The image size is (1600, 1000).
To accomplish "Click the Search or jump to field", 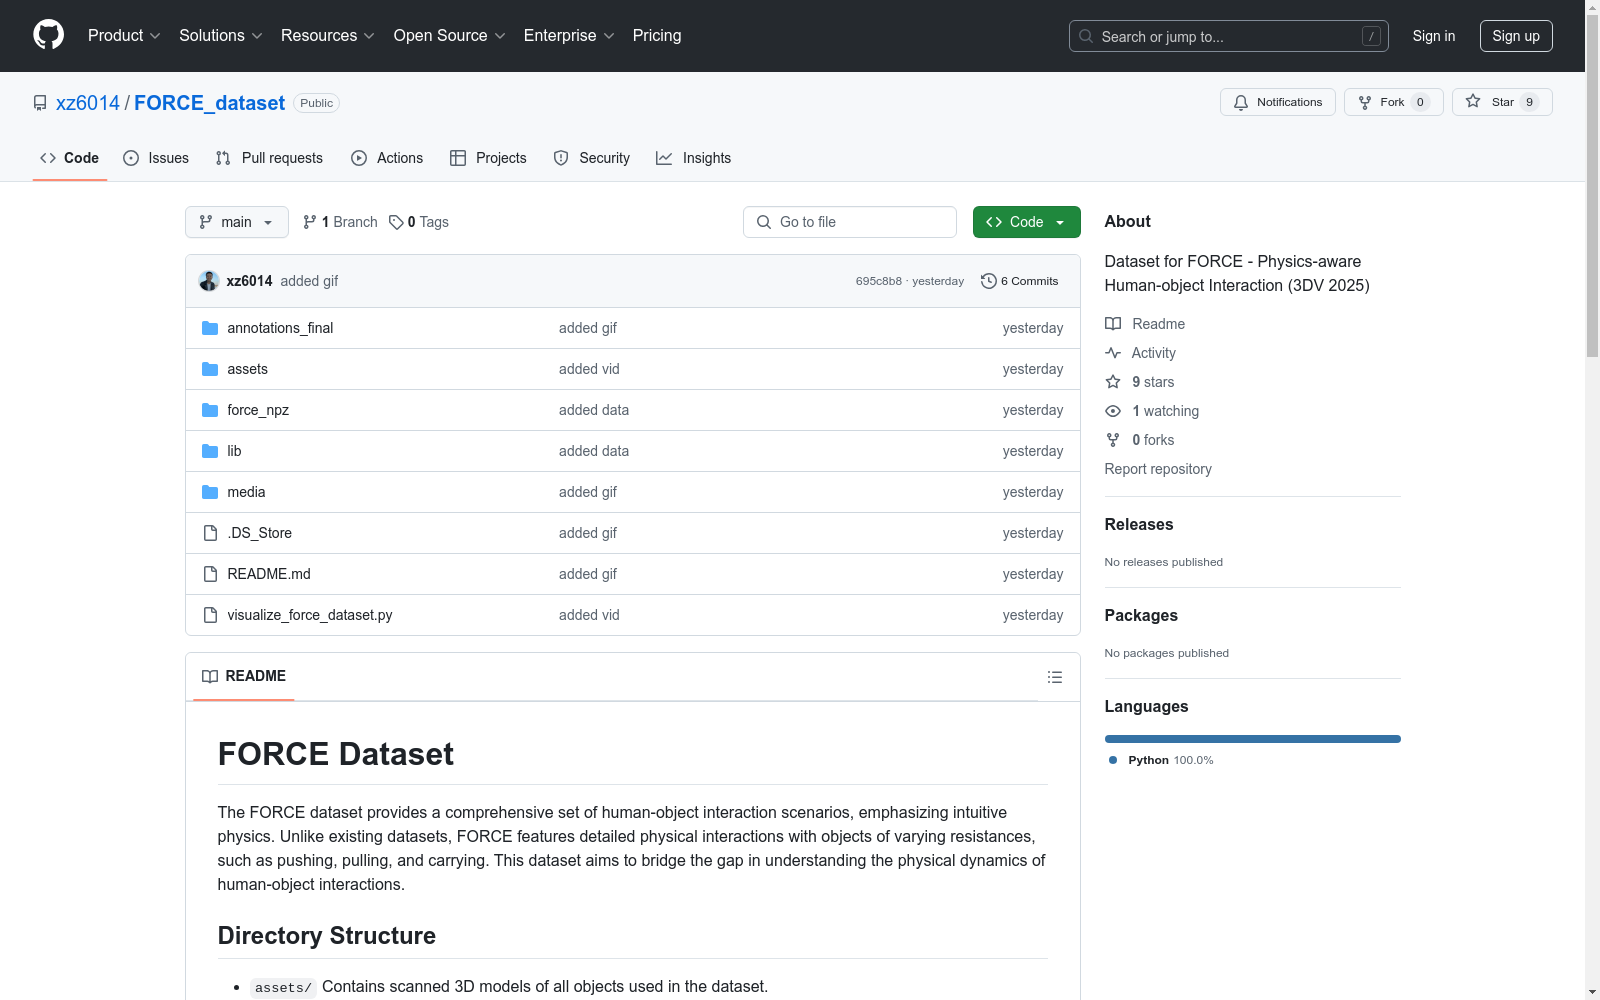I will (1228, 36).
